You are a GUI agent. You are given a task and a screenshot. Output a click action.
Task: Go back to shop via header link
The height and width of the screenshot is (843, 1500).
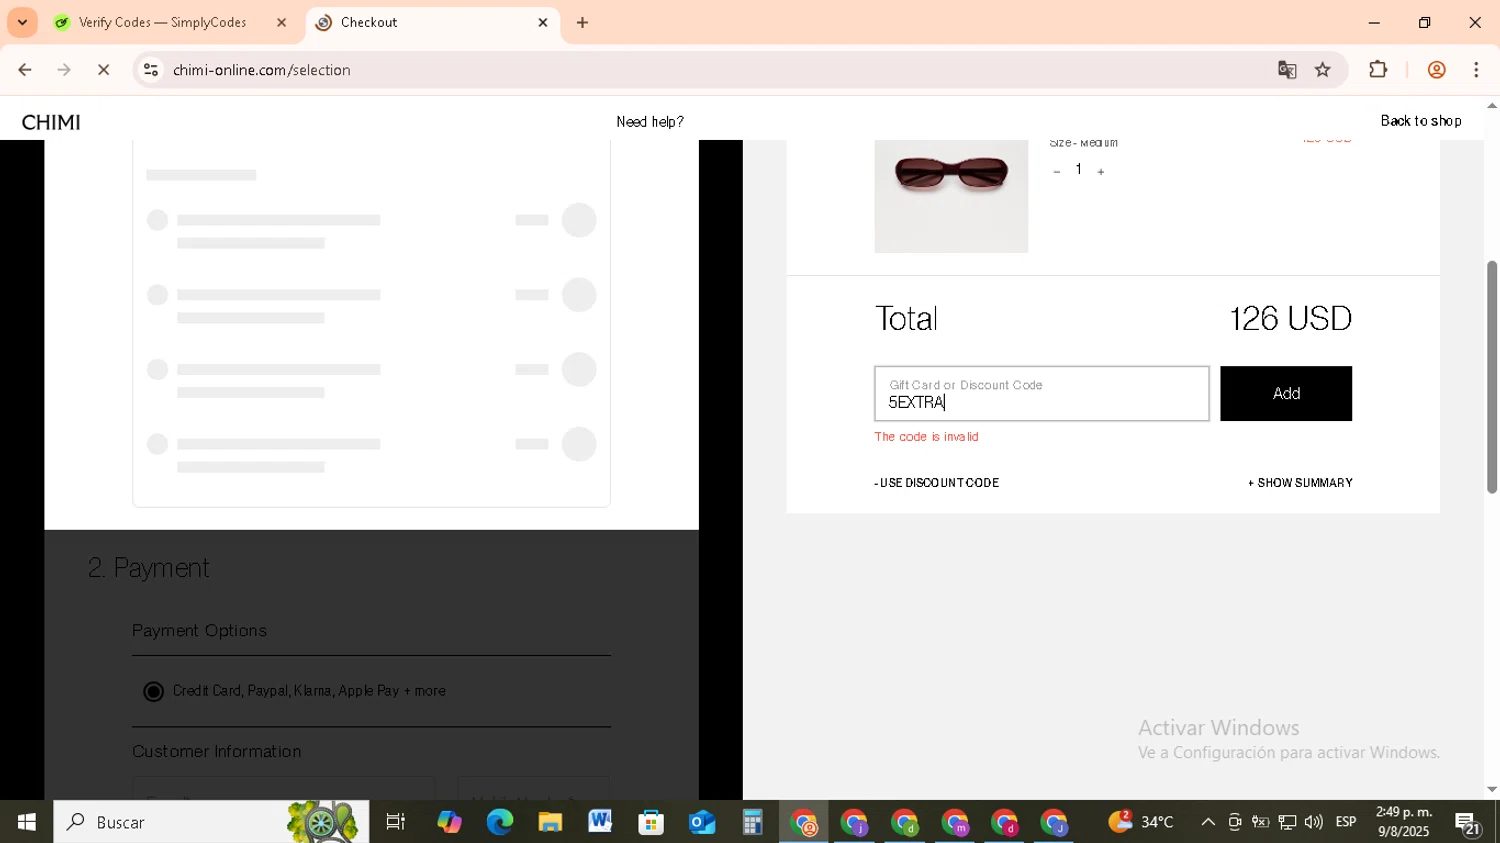pos(1421,121)
